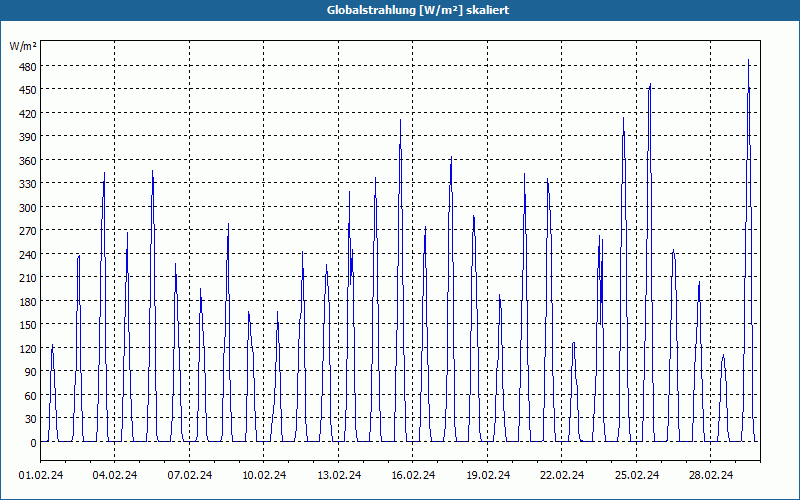Click the date label '25.02.24'
This screenshot has width=800, height=500.
(x=637, y=475)
